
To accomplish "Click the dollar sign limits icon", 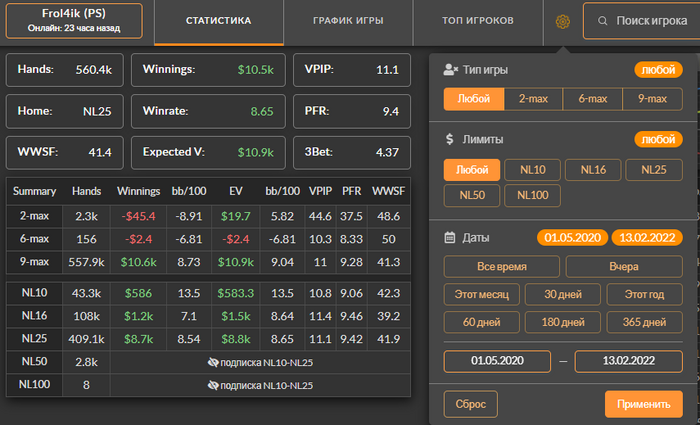I will click(450, 139).
